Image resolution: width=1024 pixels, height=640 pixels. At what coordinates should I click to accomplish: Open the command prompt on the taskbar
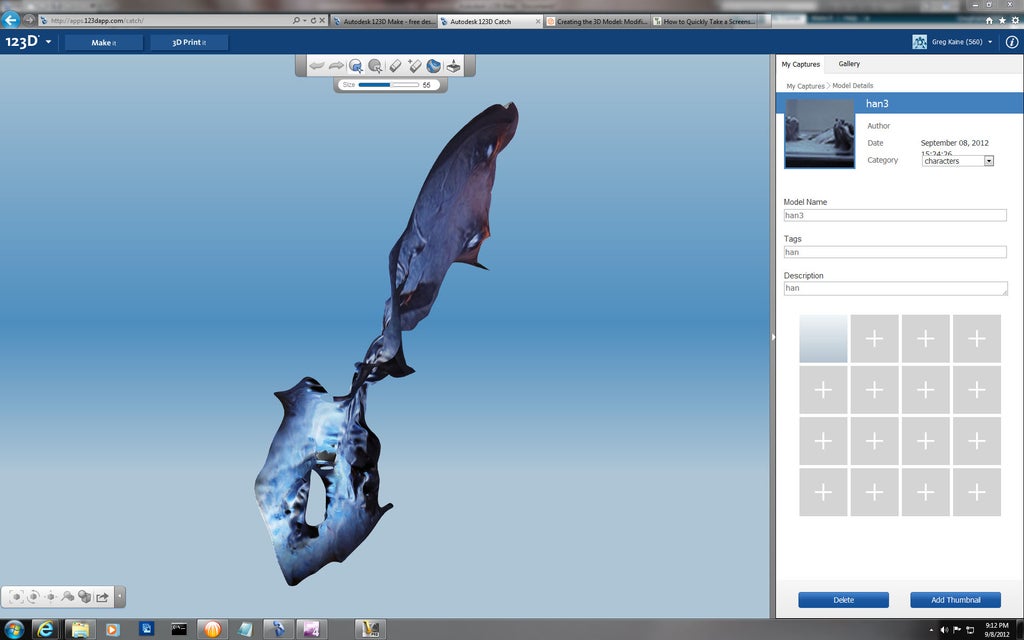point(179,630)
